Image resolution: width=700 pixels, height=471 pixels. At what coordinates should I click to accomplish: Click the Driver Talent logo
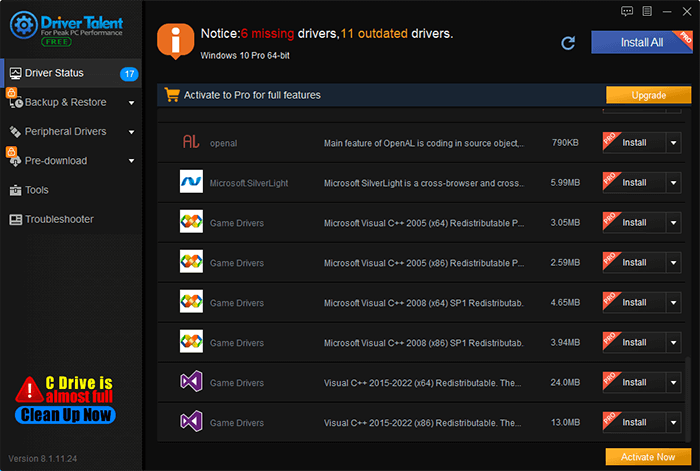(66, 28)
